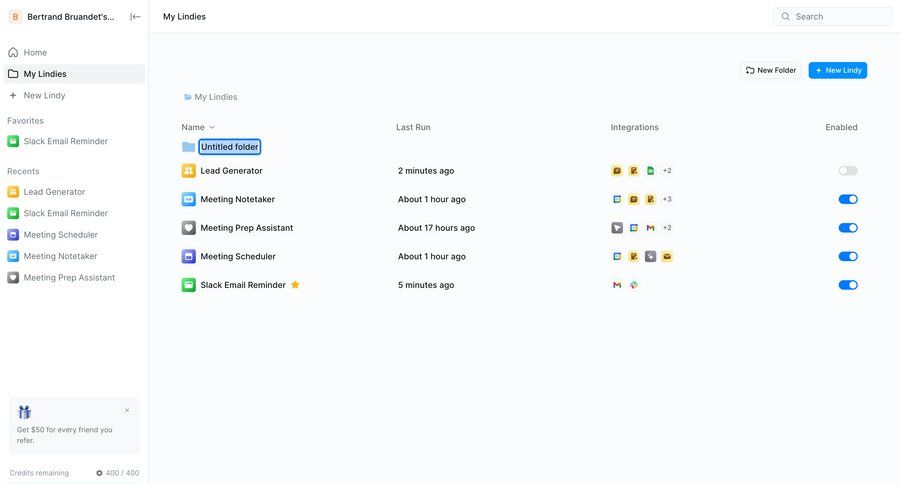Image resolution: width=900 pixels, height=484 pixels.
Task: Click 'Get $50 for every friend you refer' text
Action: [x=64, y=435]
